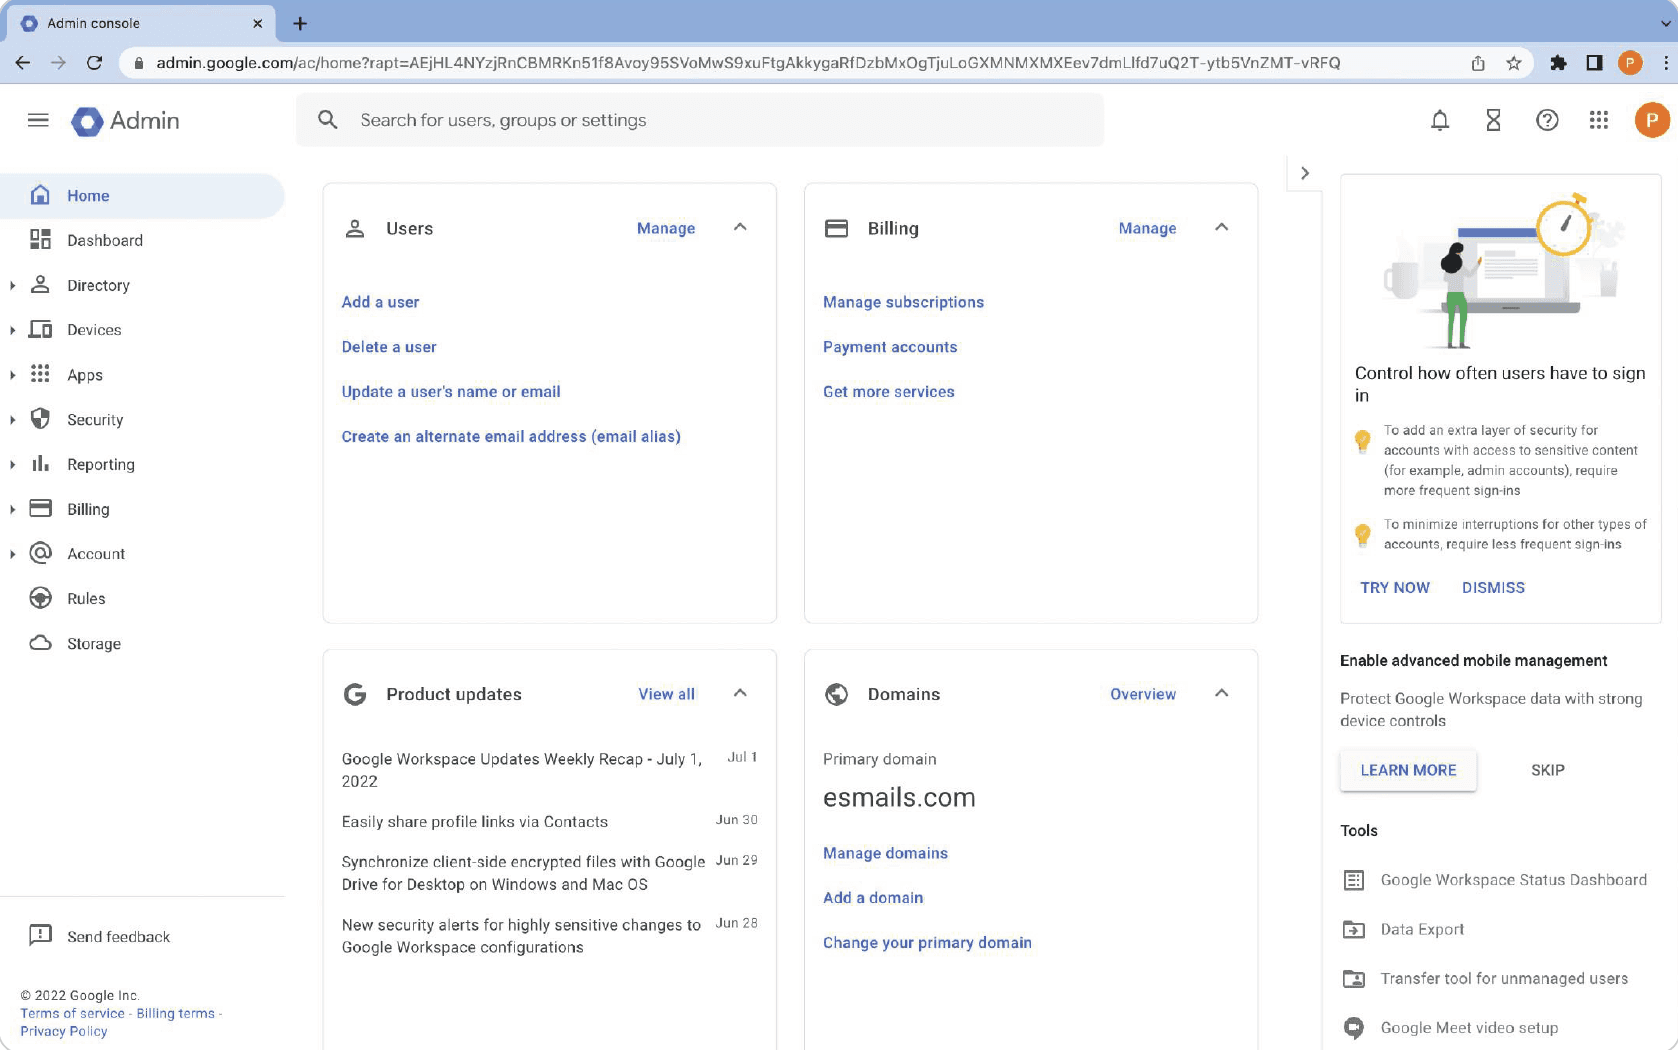The height and width of the screenshot is (1050, 1678).
Task: Click the browser address bar URL
Action: click(748, 63)
